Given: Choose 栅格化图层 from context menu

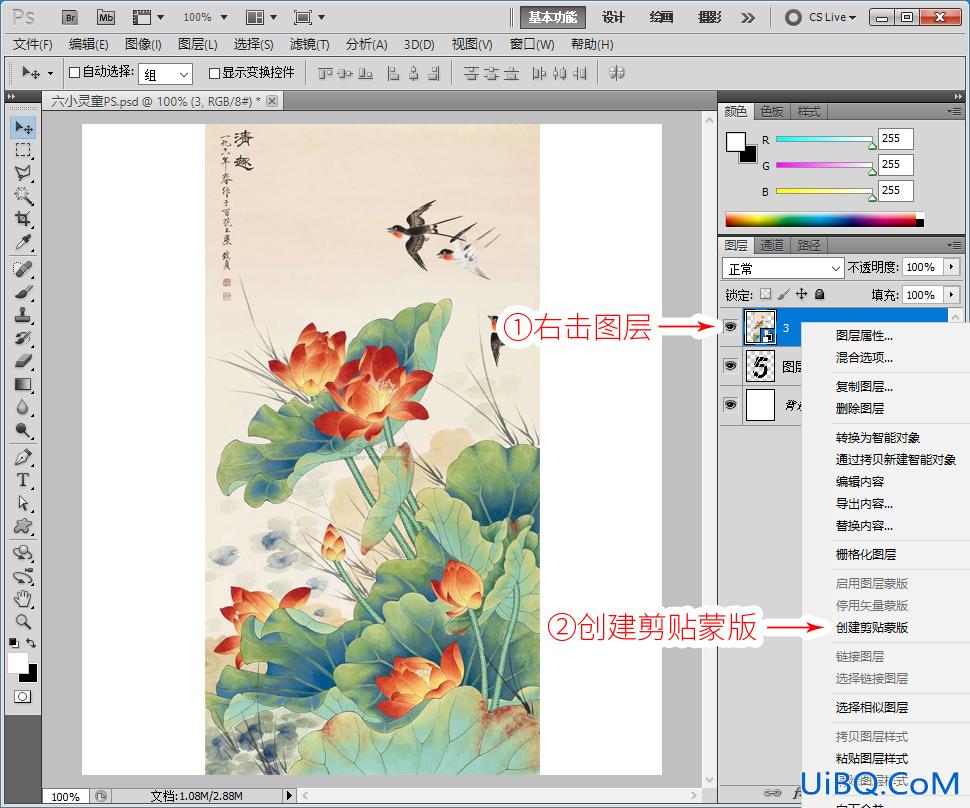Looking at the screenshot, I should tap(865, 554).
